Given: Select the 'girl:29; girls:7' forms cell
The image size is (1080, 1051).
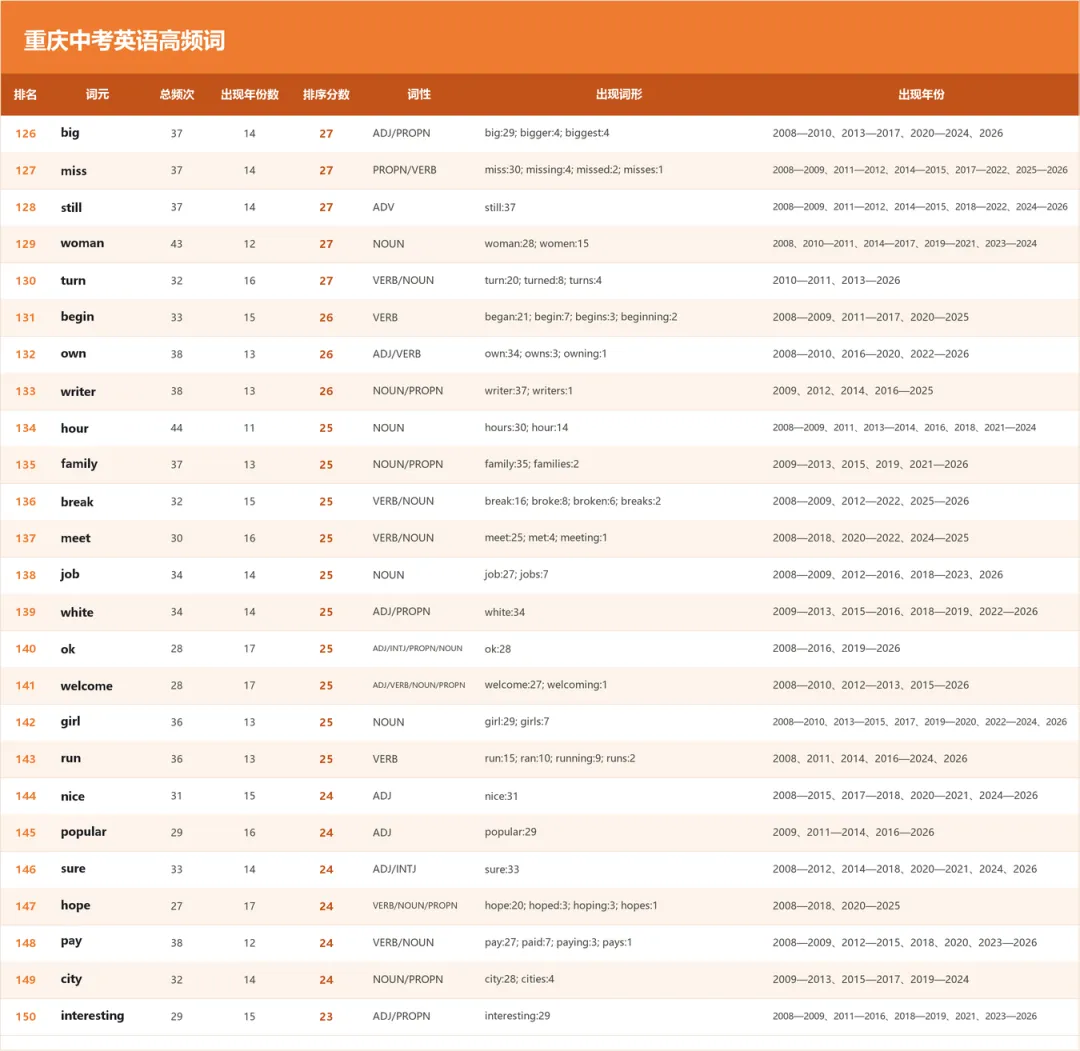Looking at the screenshot, I should 517,722.
